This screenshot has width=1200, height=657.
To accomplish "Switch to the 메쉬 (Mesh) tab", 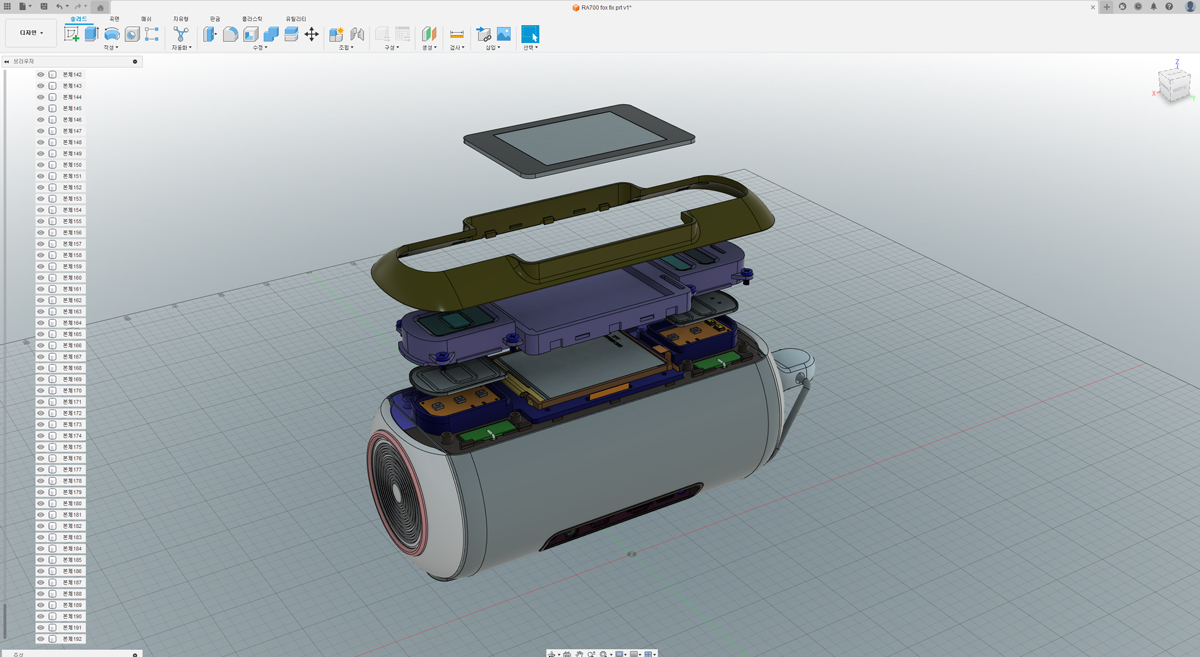I will (146, 19).
